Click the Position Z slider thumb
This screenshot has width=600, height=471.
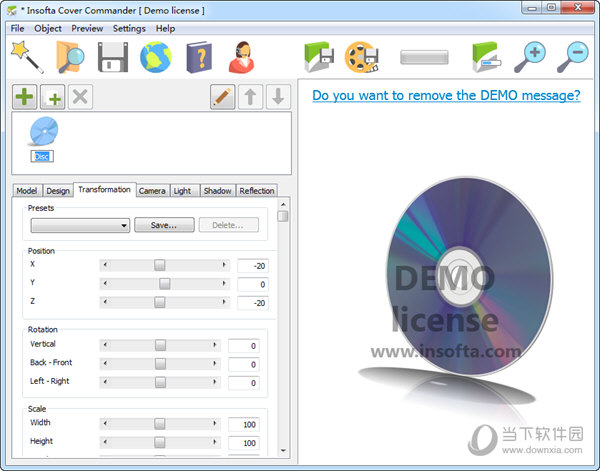(160, 302)
